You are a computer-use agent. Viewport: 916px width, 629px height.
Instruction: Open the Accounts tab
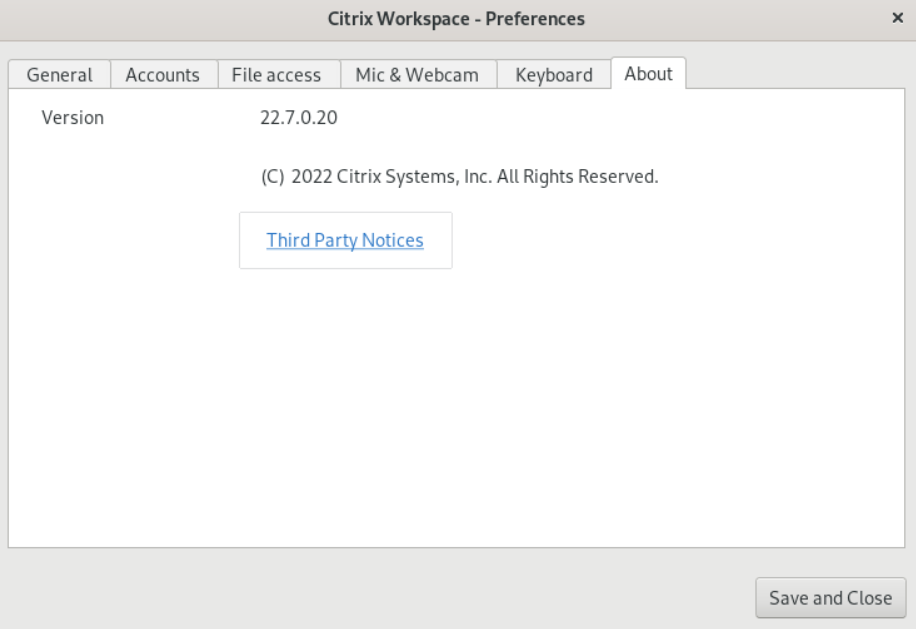(x=163, y=75)
